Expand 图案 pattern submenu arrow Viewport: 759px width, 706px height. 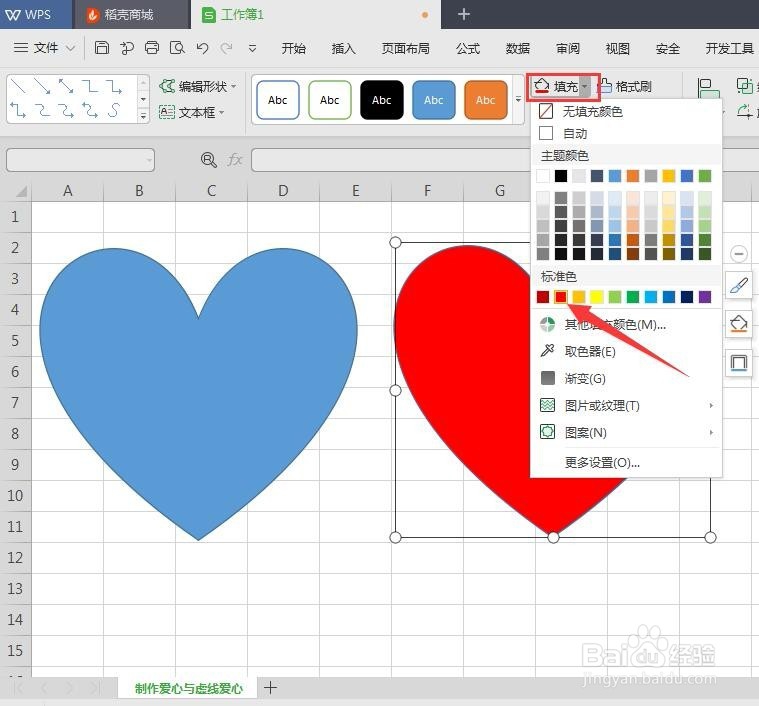[x=711, y=432]
